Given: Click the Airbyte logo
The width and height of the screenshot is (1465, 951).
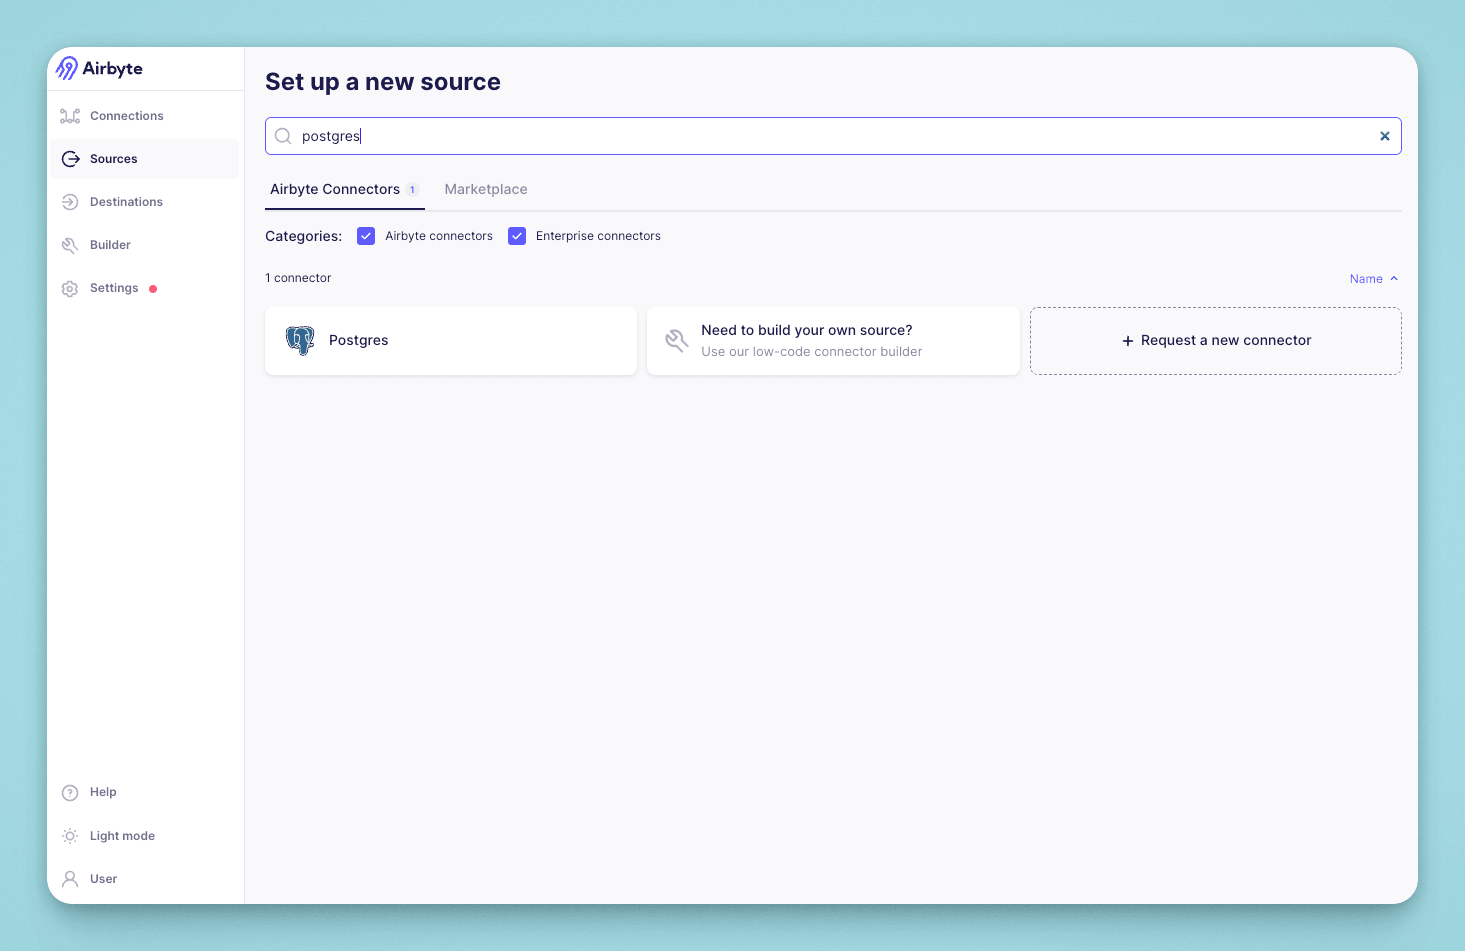Looking at the screenshot, I should point(98,68).
